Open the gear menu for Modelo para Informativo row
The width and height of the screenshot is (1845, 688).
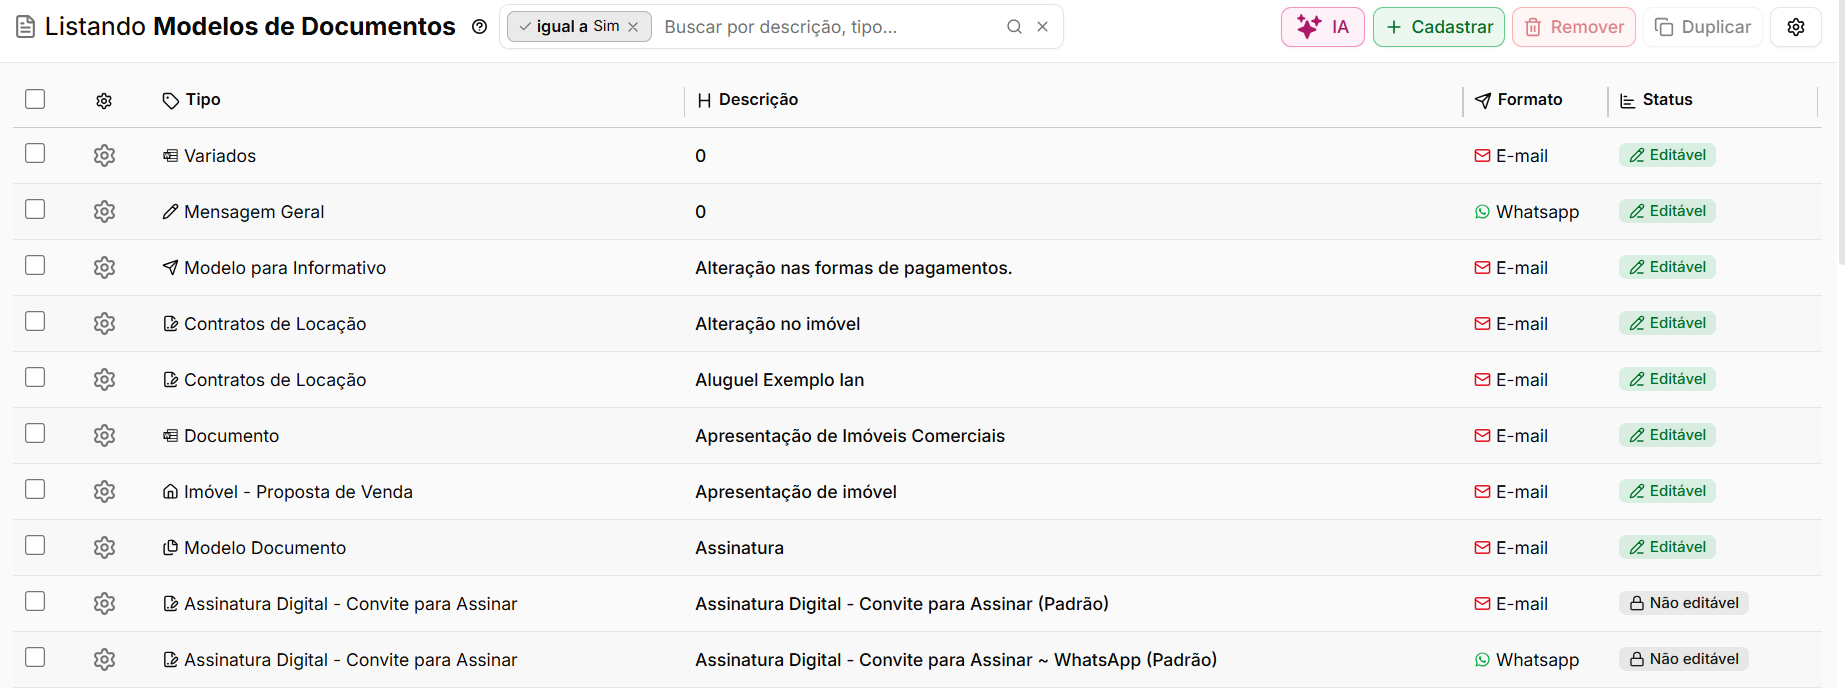pos(104,268)
